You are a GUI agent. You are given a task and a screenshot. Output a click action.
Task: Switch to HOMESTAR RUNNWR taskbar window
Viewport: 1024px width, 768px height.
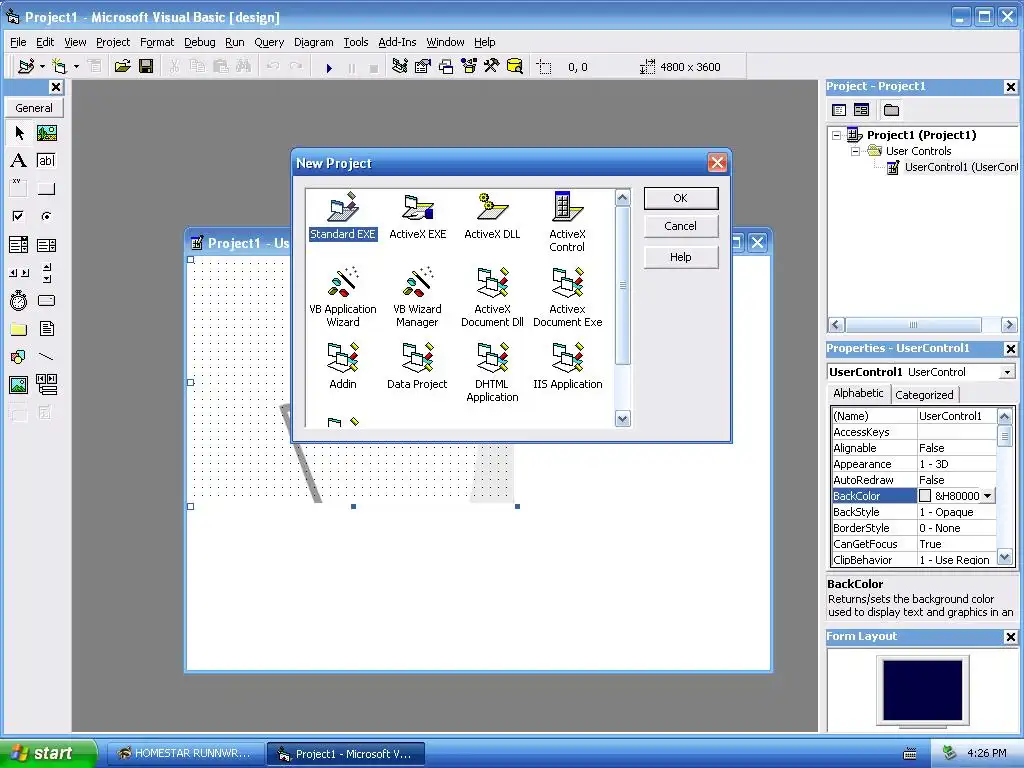(x=185, y=754)
